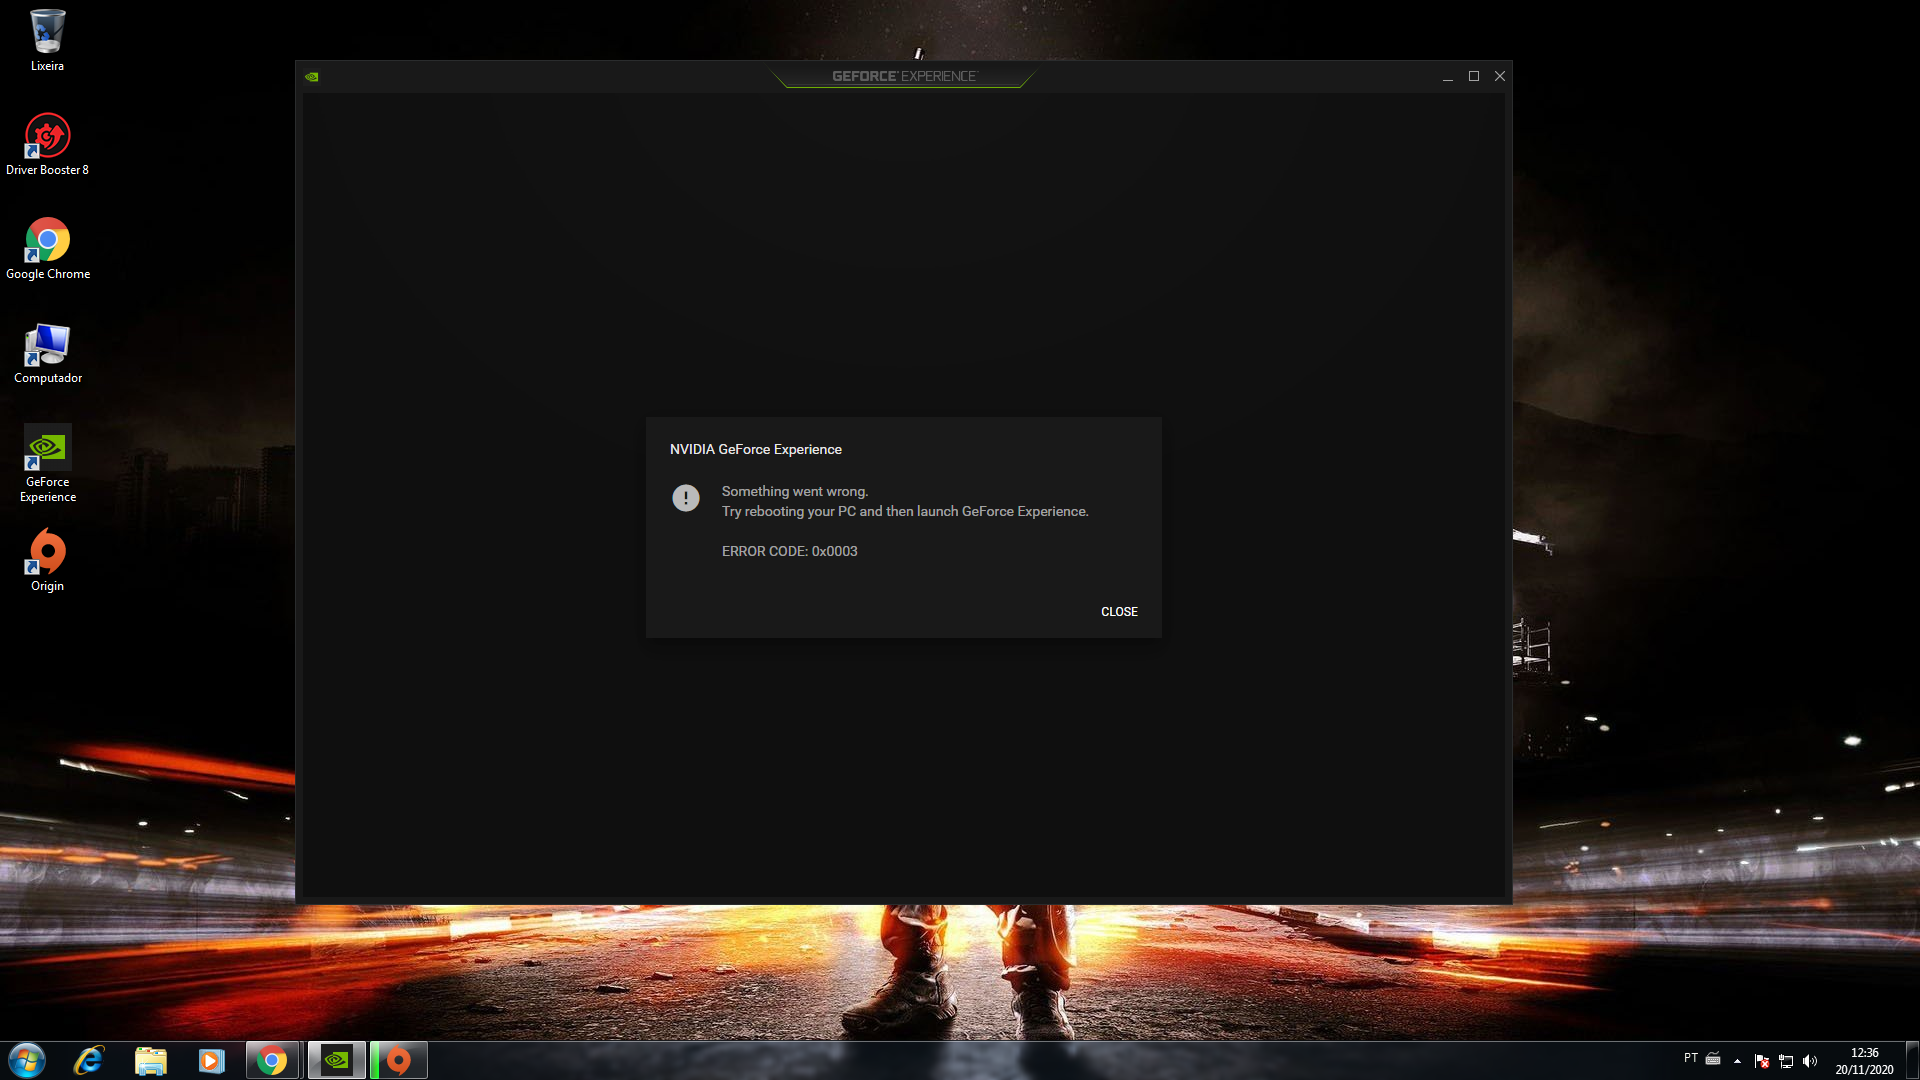
Task: Select GeForce Experience desktop shortcut
Action: point(47,463)
